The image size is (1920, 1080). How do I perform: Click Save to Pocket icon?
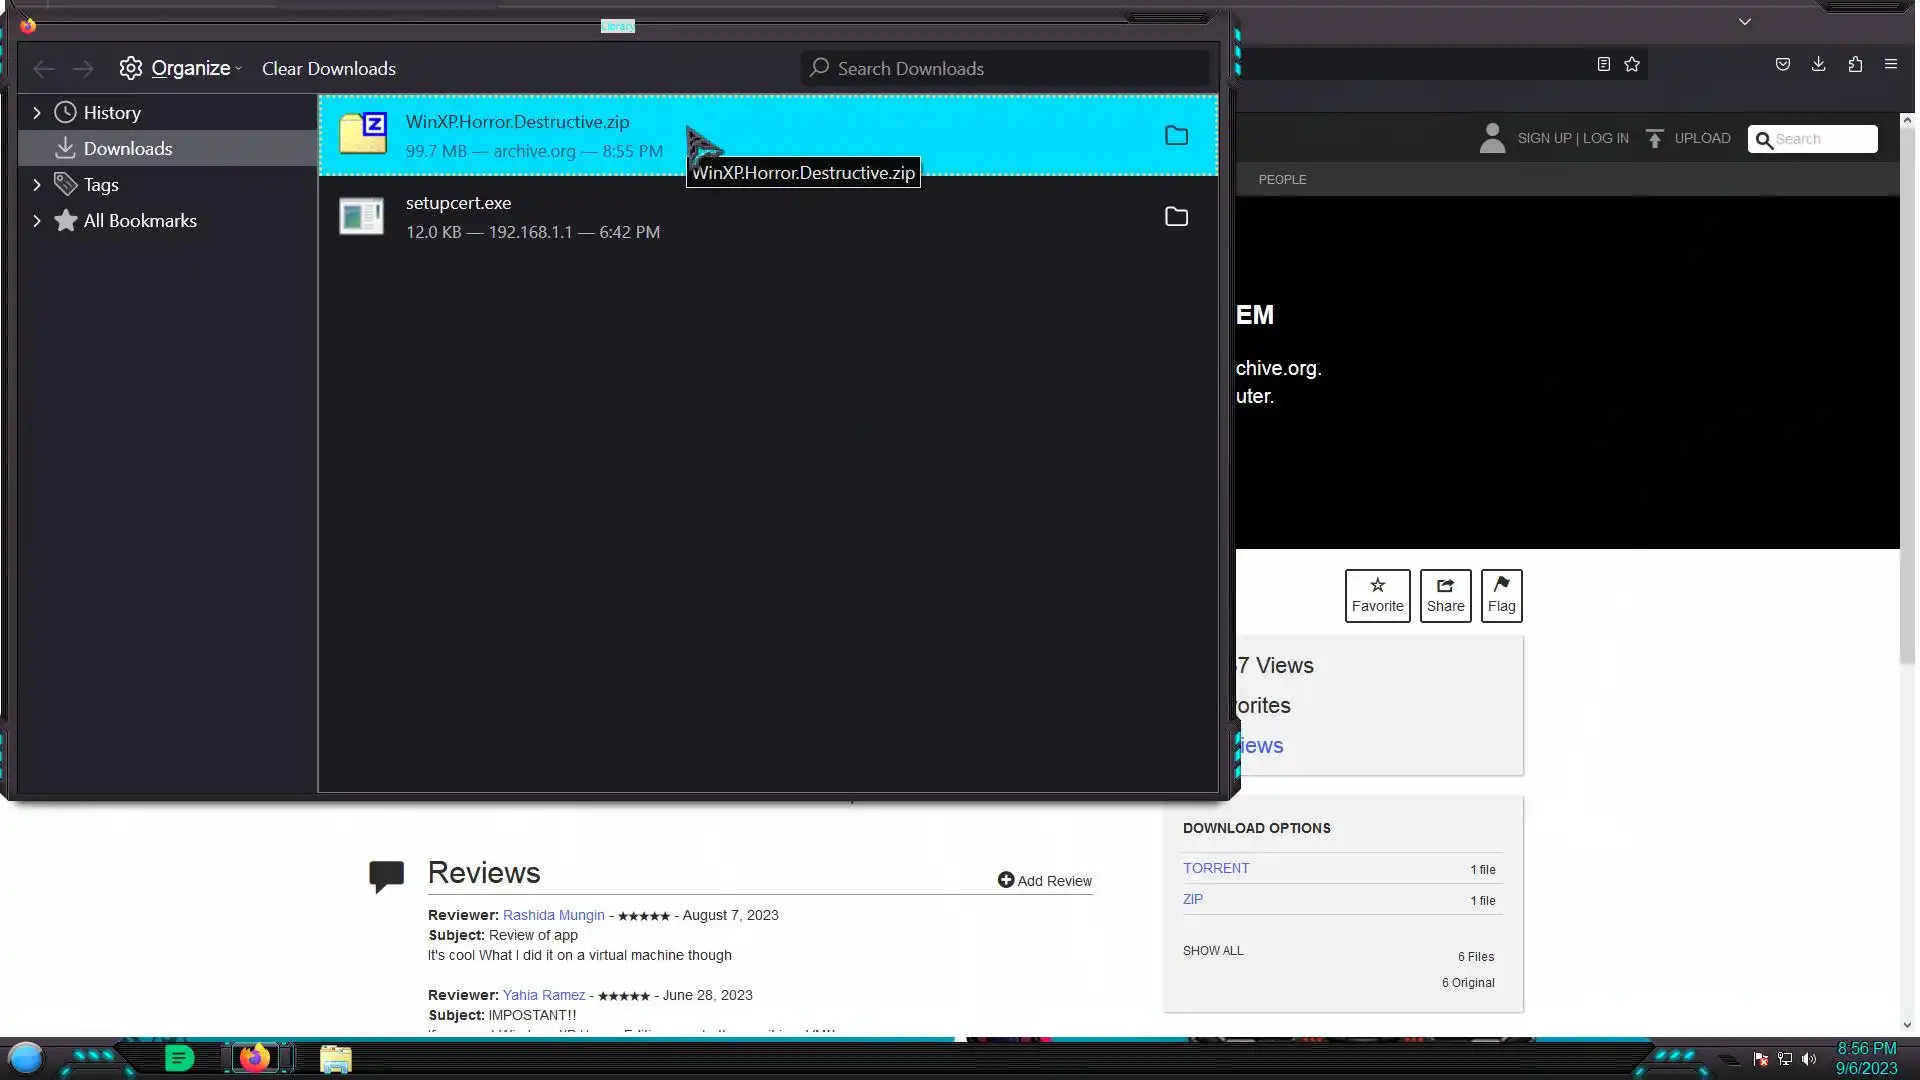tap(1782, 64)
